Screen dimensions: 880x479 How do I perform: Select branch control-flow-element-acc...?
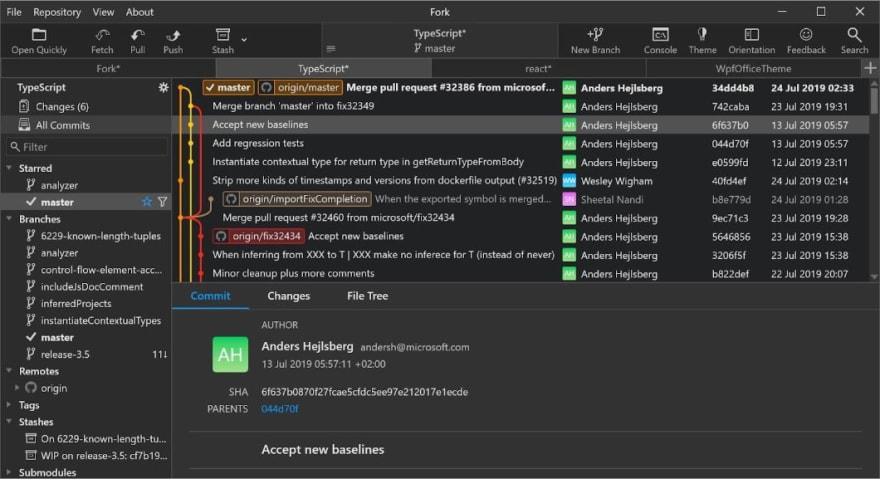(86, 270)
